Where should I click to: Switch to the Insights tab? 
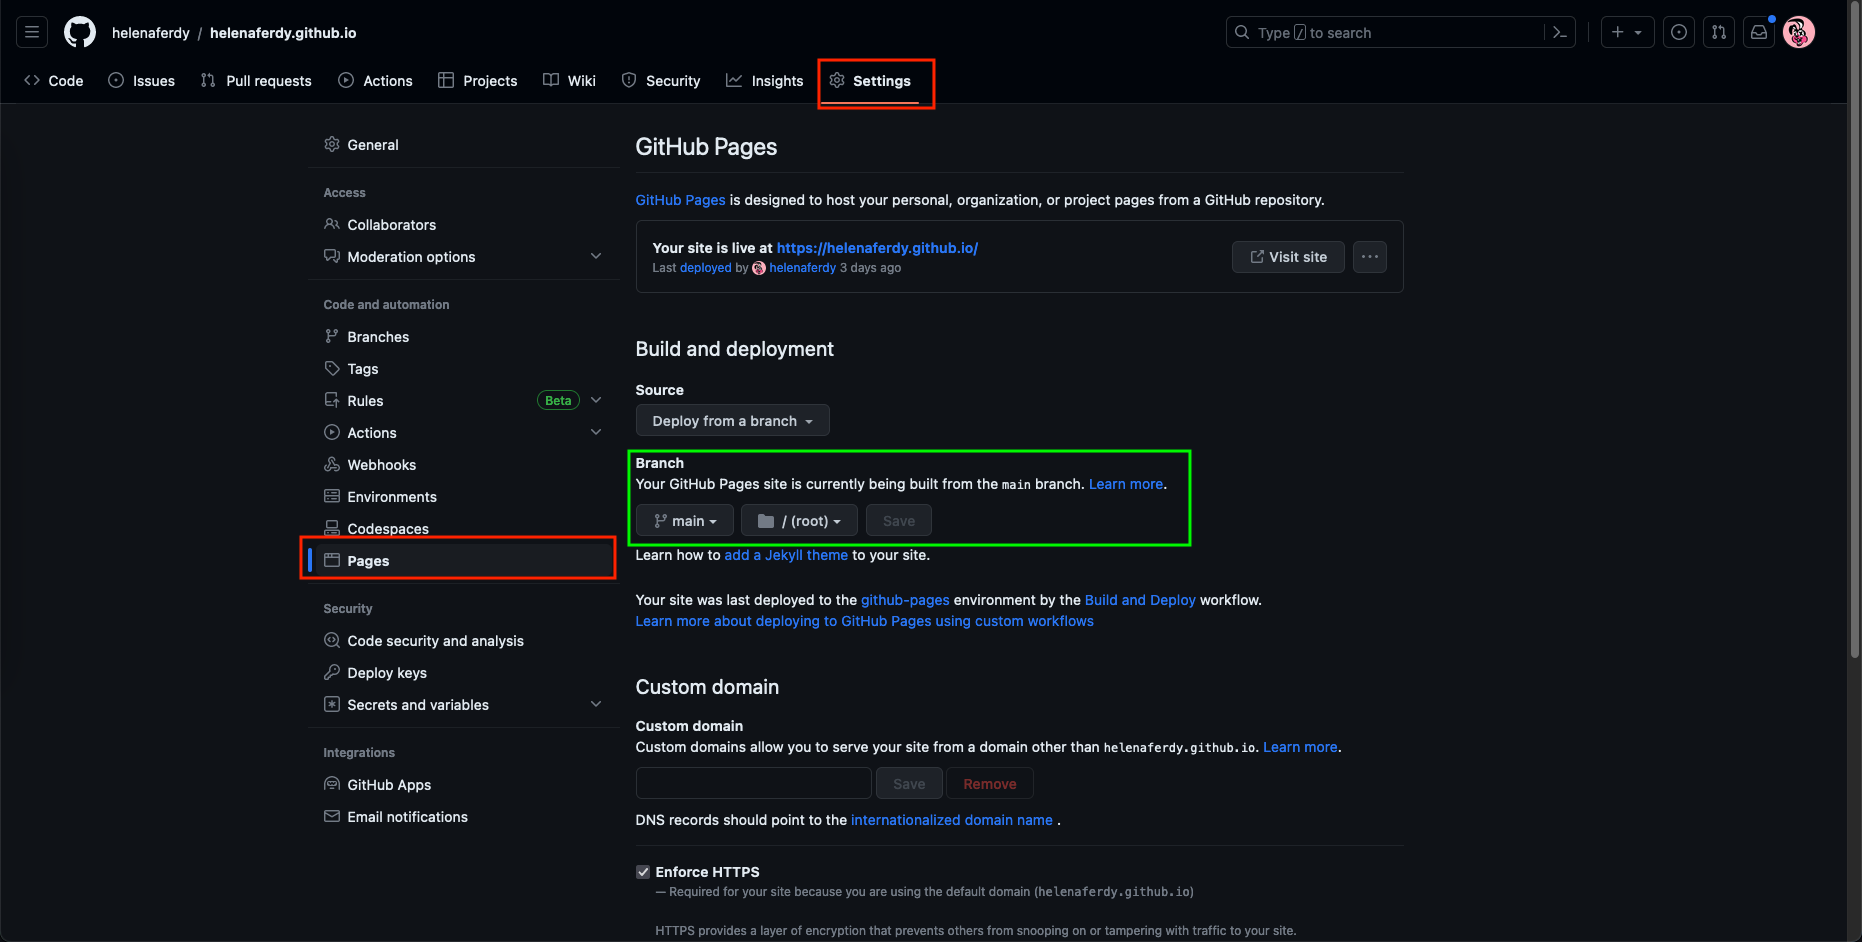point(765,81)
